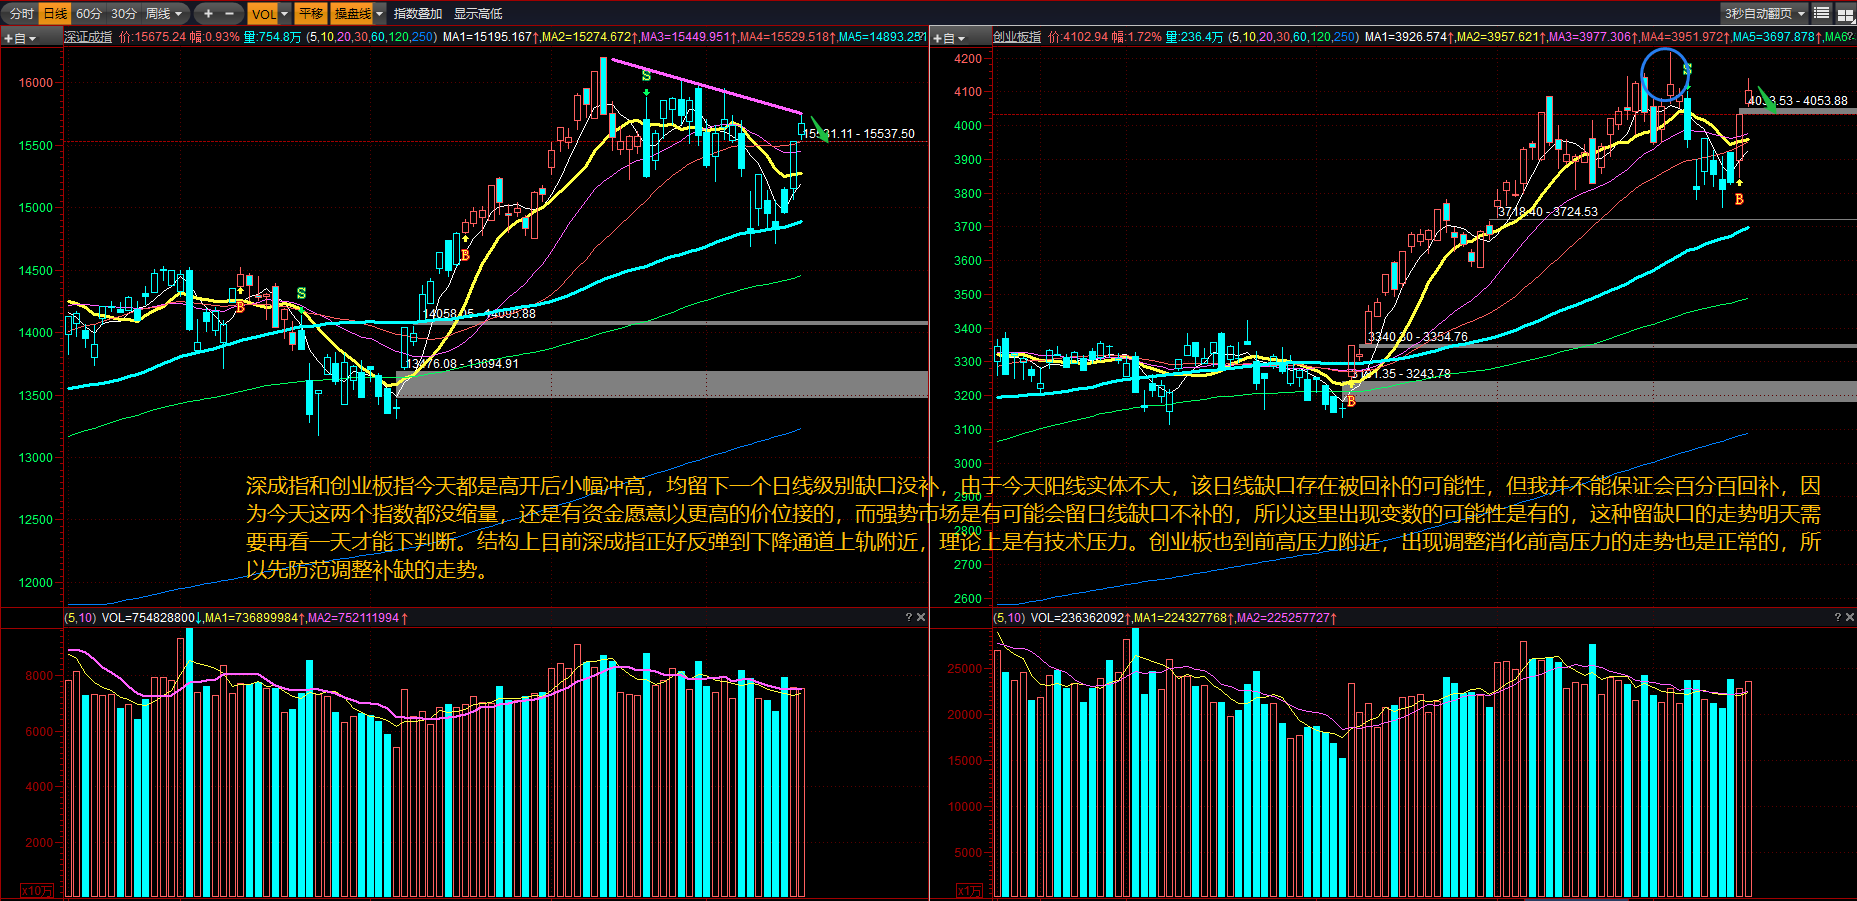Close the left volume panel
The width and height of the screenshot is (1857, 901).
point(921,618)
